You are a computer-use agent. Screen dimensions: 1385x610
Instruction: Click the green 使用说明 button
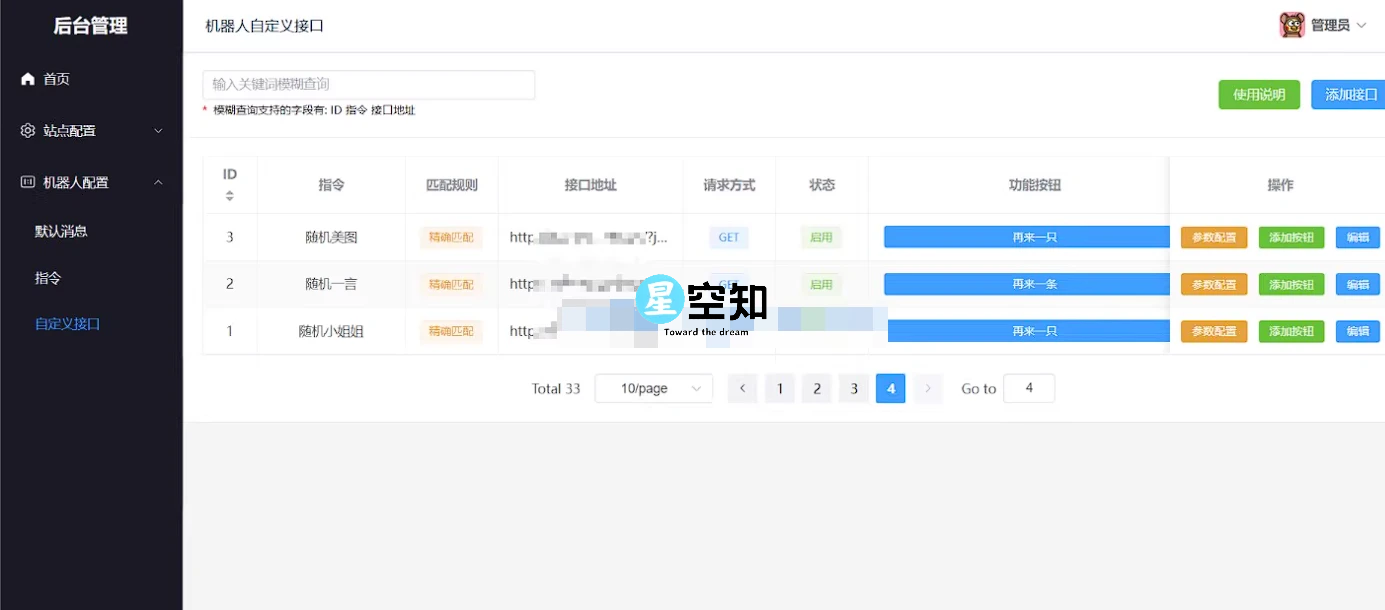(x=1258, y=94)
